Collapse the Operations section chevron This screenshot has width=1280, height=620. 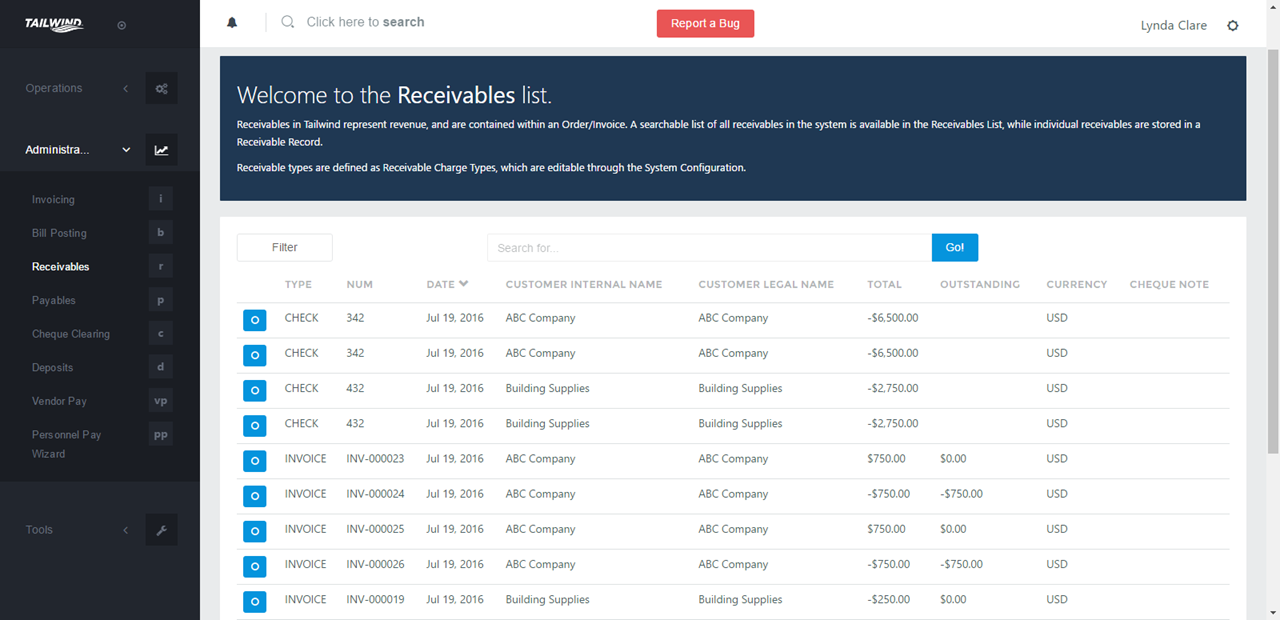coord(125,88)
